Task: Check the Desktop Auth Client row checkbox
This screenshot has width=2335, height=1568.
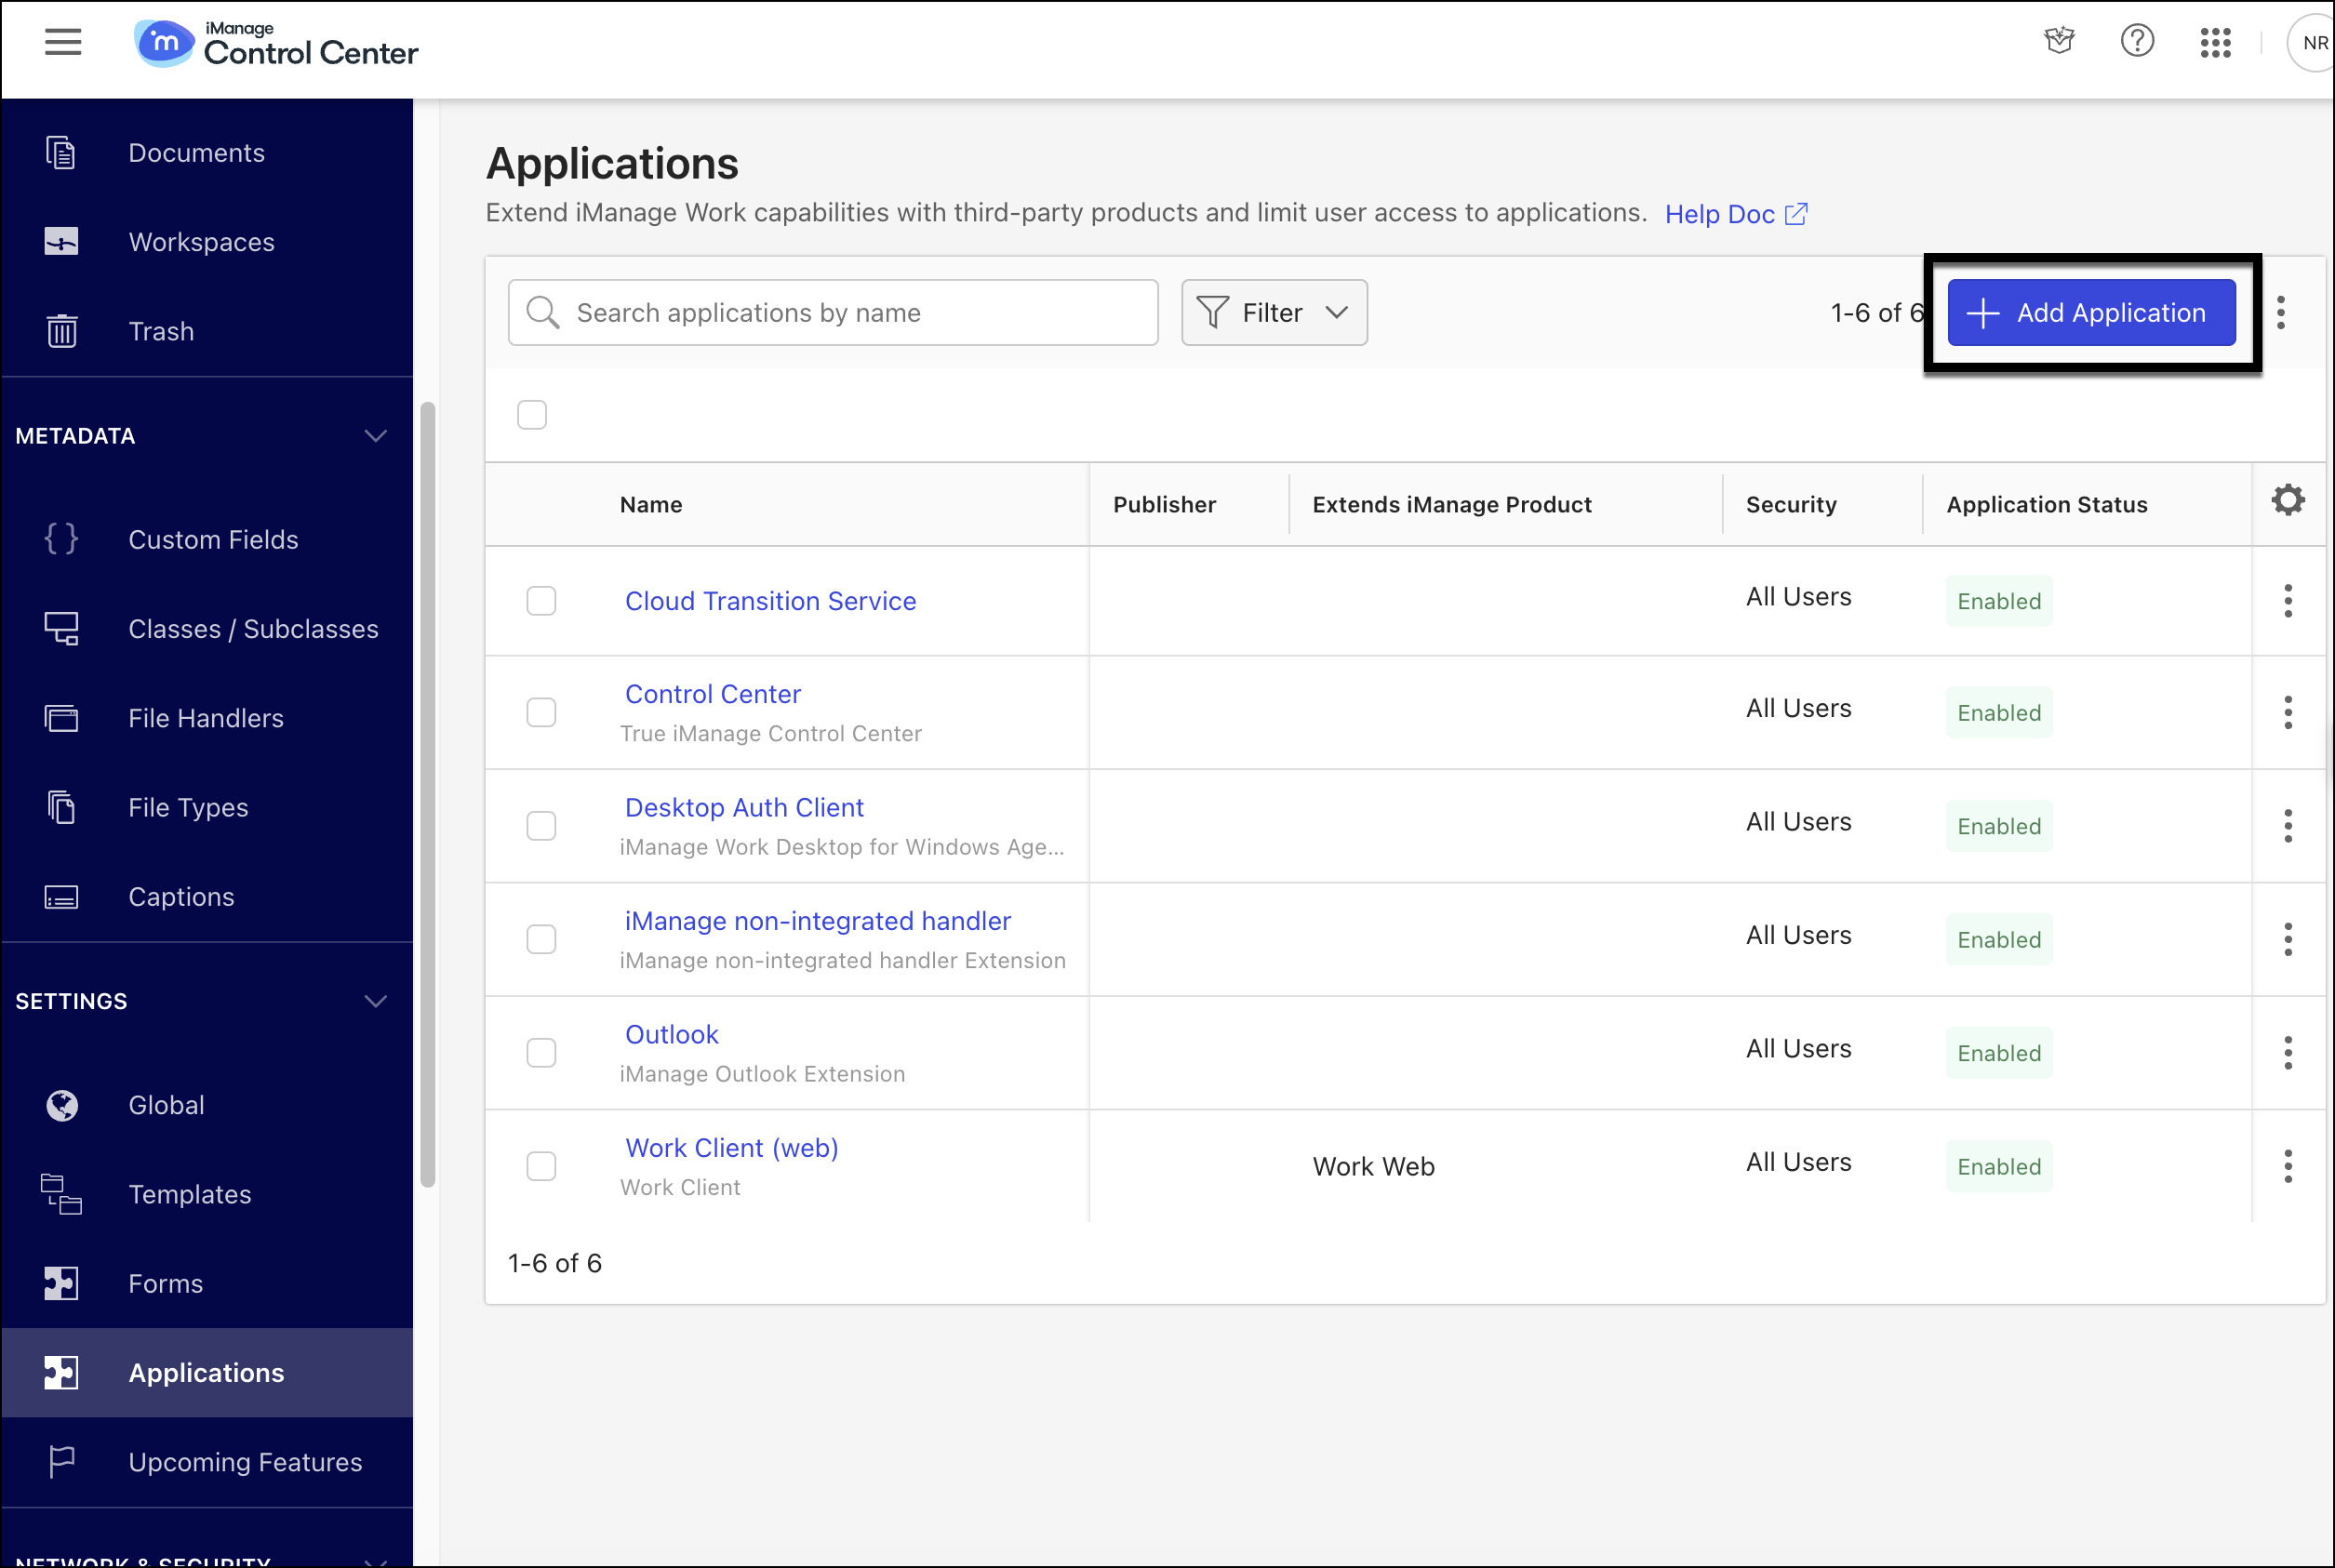Action: [x=541, y=826]
